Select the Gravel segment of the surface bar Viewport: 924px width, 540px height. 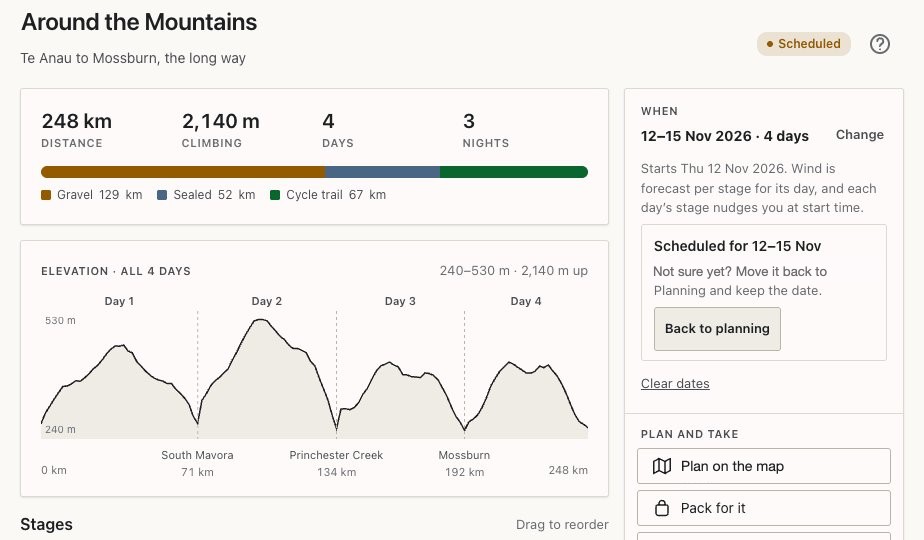pyautogui.click(x=183, y=172)
